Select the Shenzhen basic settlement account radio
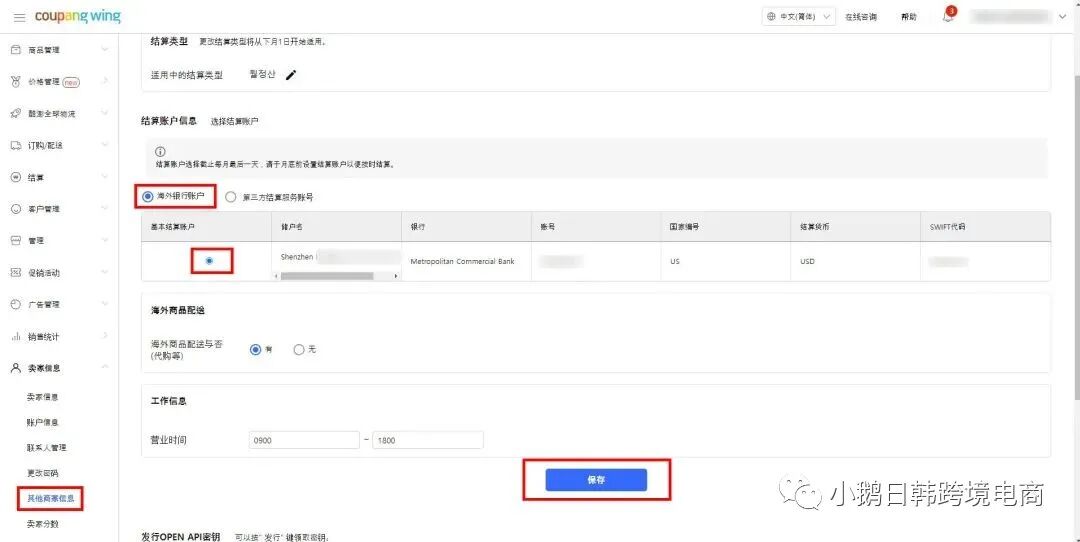 209,261
